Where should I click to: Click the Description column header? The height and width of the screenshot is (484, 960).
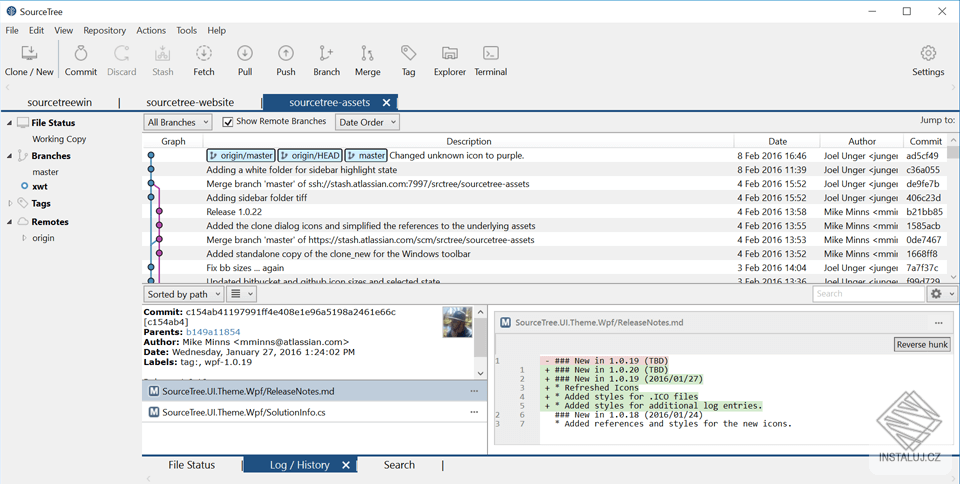[469, 141]
